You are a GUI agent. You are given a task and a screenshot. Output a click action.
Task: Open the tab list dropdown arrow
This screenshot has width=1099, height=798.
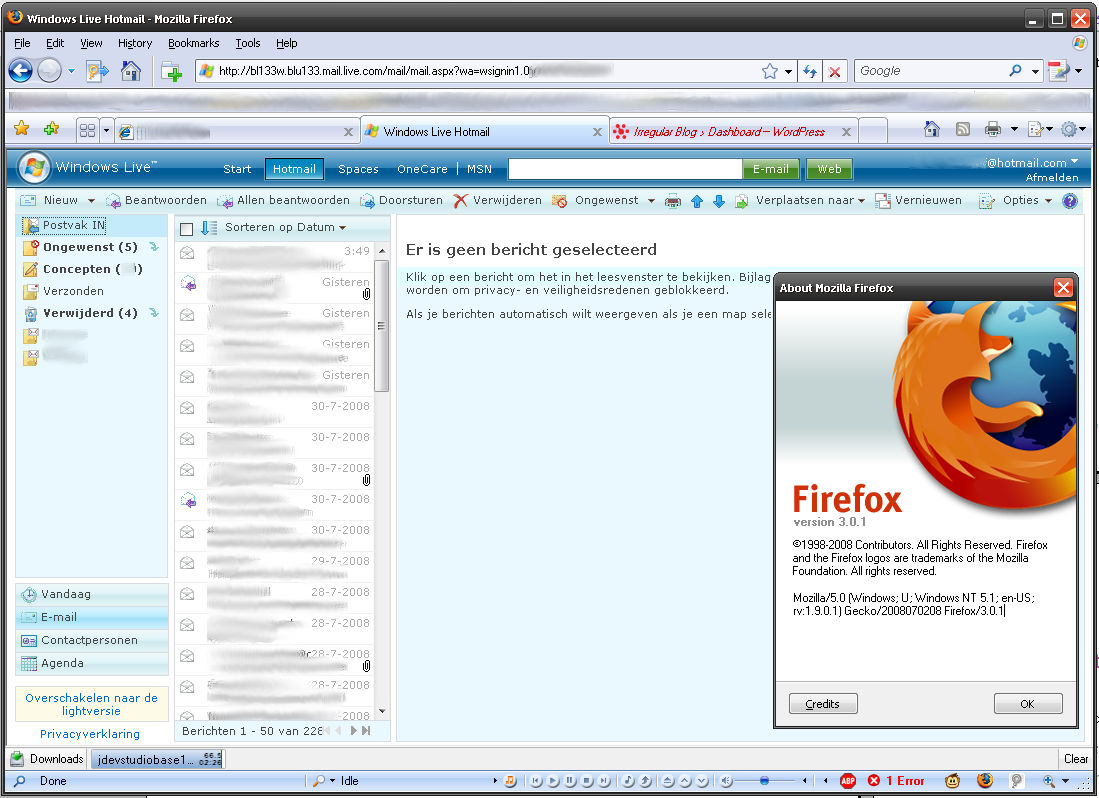107,130
